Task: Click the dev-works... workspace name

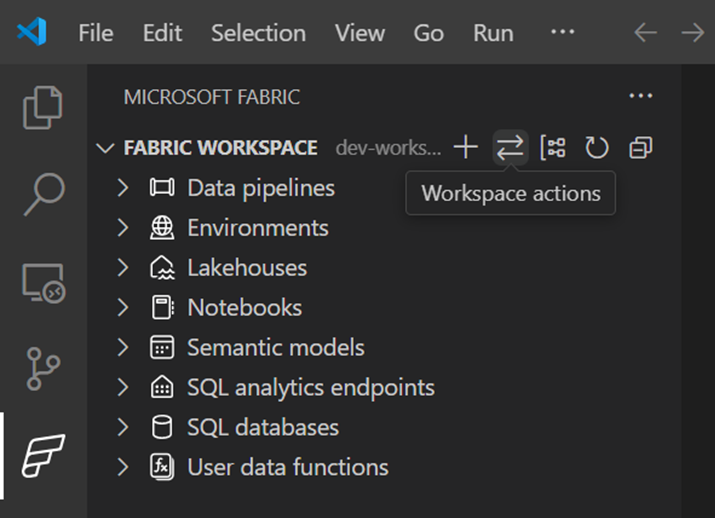Action: pos(389,148)
